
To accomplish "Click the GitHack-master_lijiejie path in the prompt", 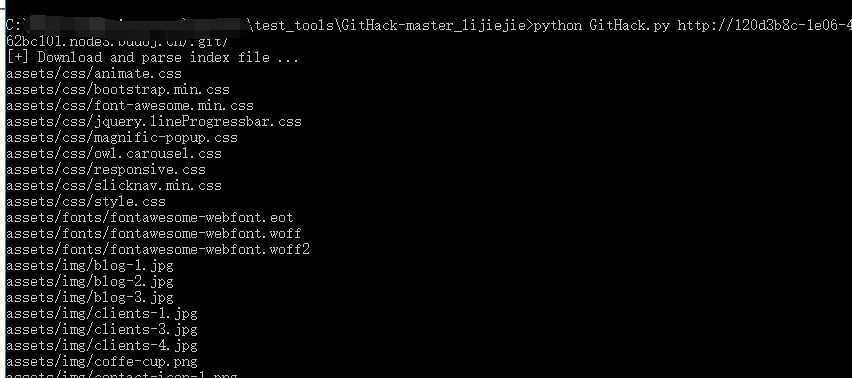I will point(435,25).
